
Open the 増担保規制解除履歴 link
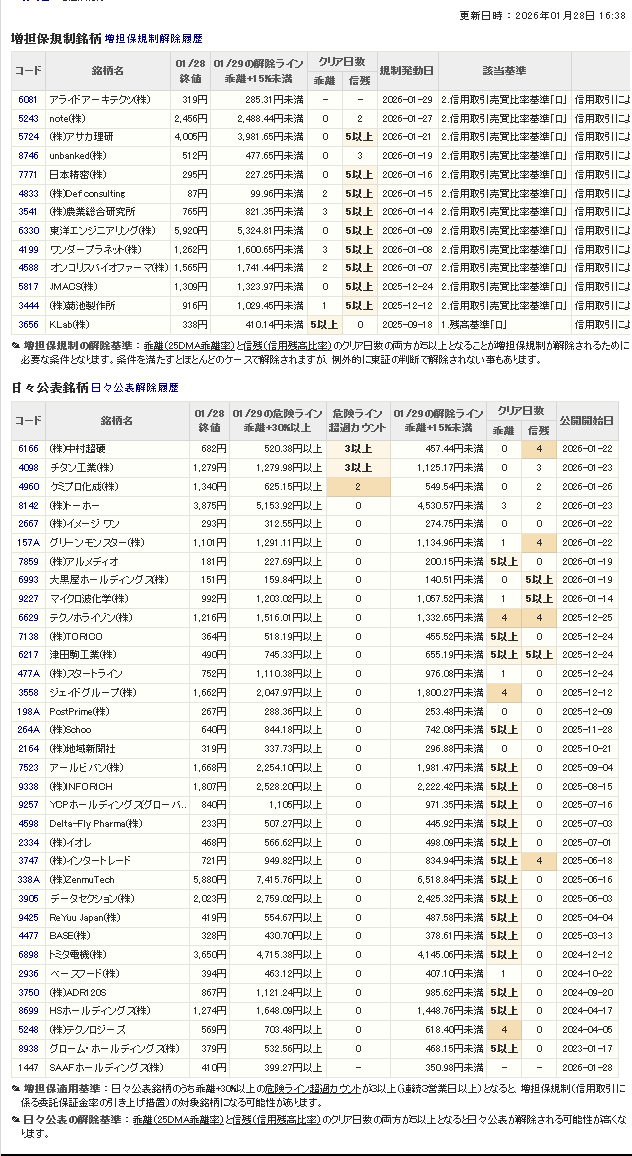(x=153, y=39)
